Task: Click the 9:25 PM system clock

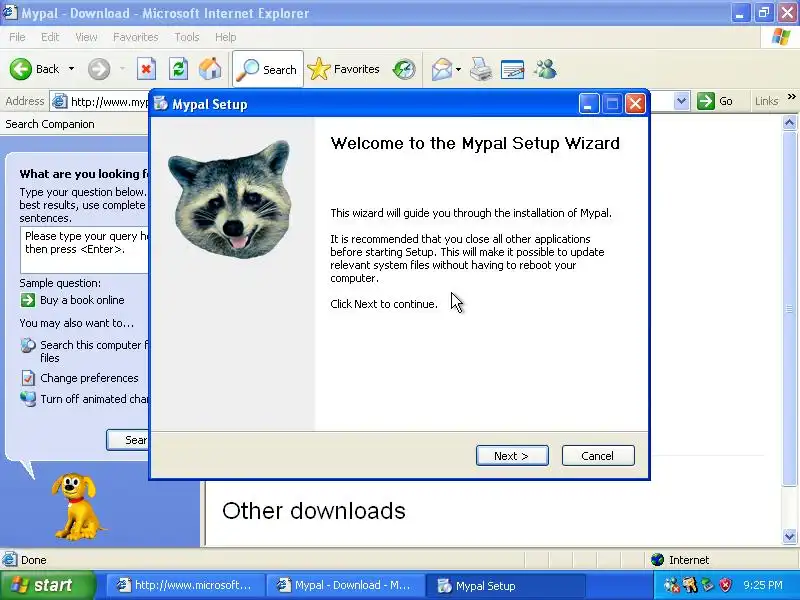Action: [x=763, y=585]
